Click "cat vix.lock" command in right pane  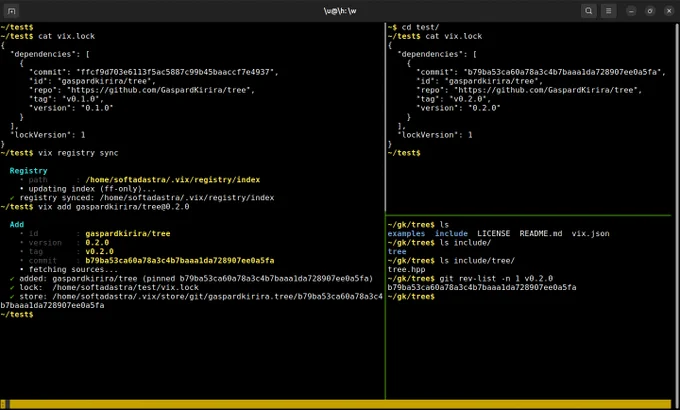click(454, 36)
